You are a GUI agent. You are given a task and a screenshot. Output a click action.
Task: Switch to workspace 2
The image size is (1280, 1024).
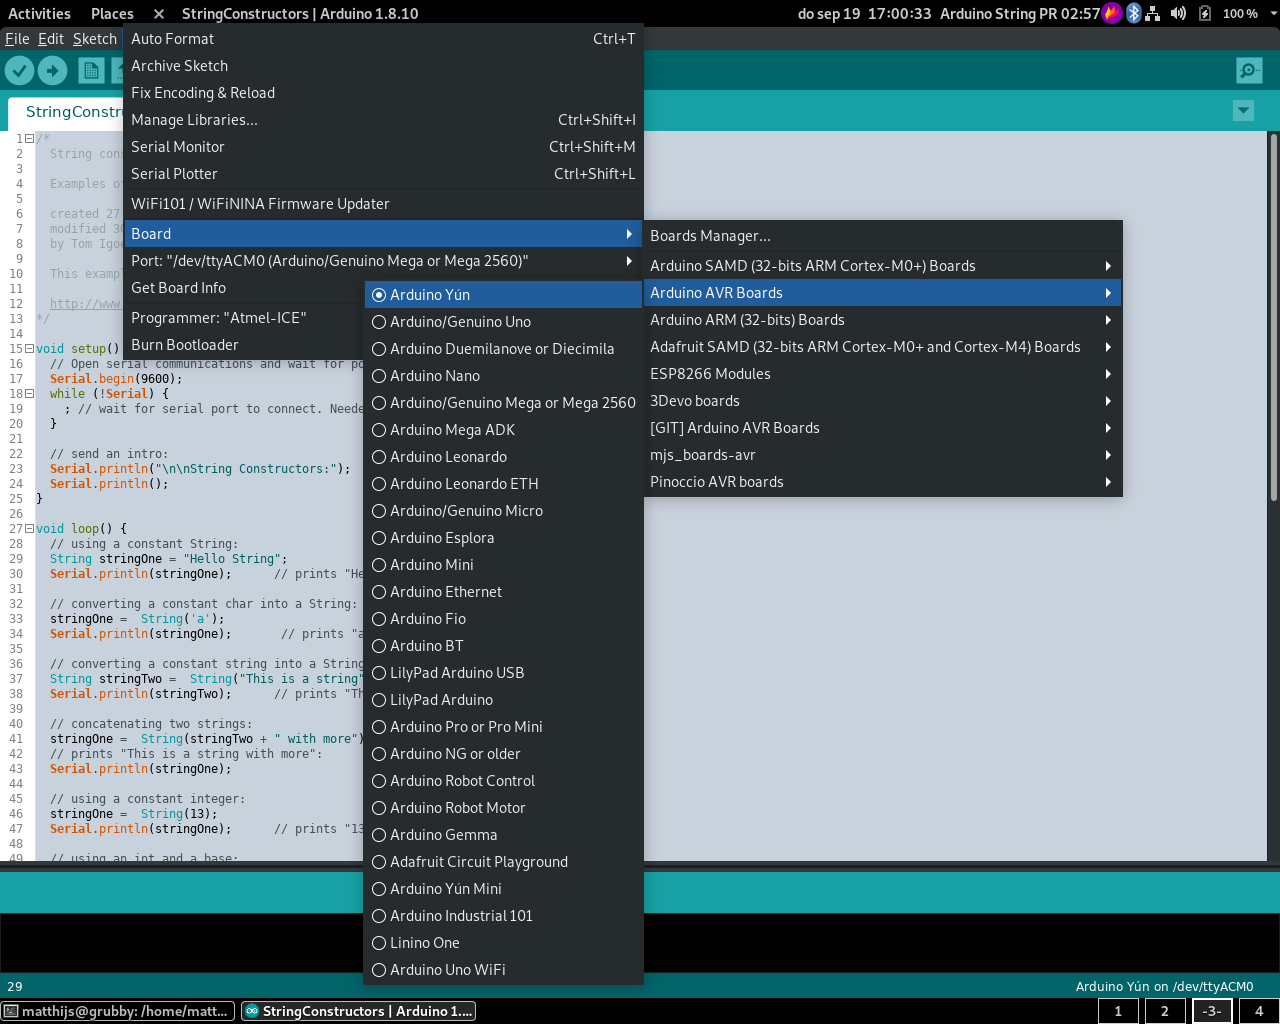point(1165,1011)
